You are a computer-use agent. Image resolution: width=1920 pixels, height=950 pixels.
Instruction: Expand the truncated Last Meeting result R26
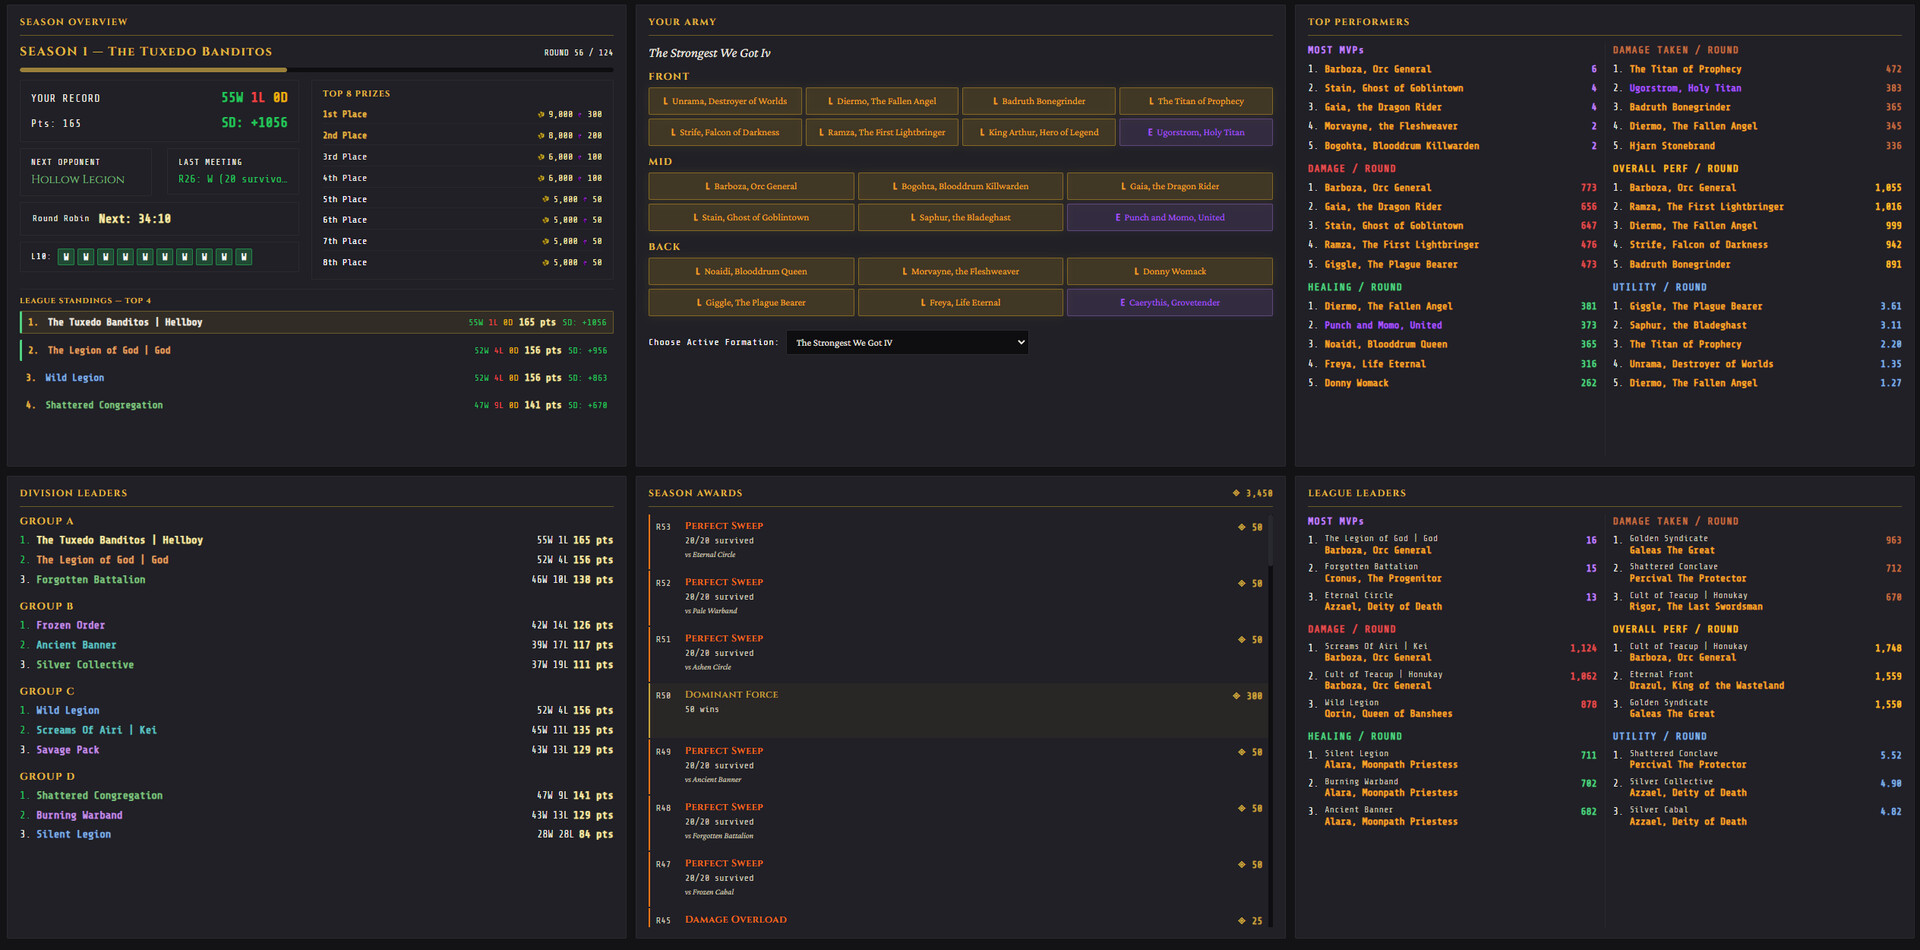(x=232, y=177)
